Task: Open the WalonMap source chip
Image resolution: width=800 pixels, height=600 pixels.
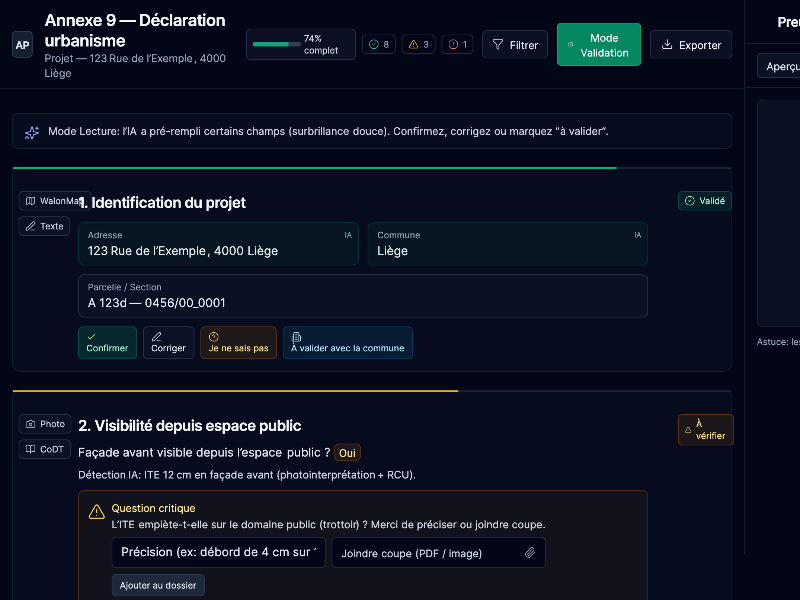Action: [54, 201]
